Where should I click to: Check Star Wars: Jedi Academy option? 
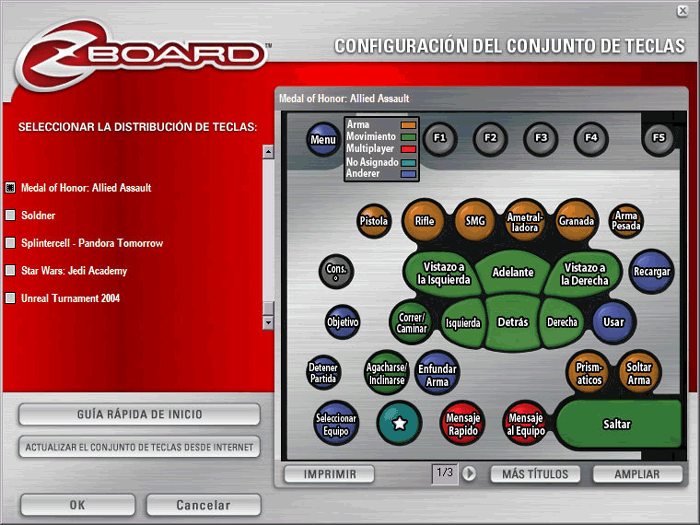click(10, 271)
